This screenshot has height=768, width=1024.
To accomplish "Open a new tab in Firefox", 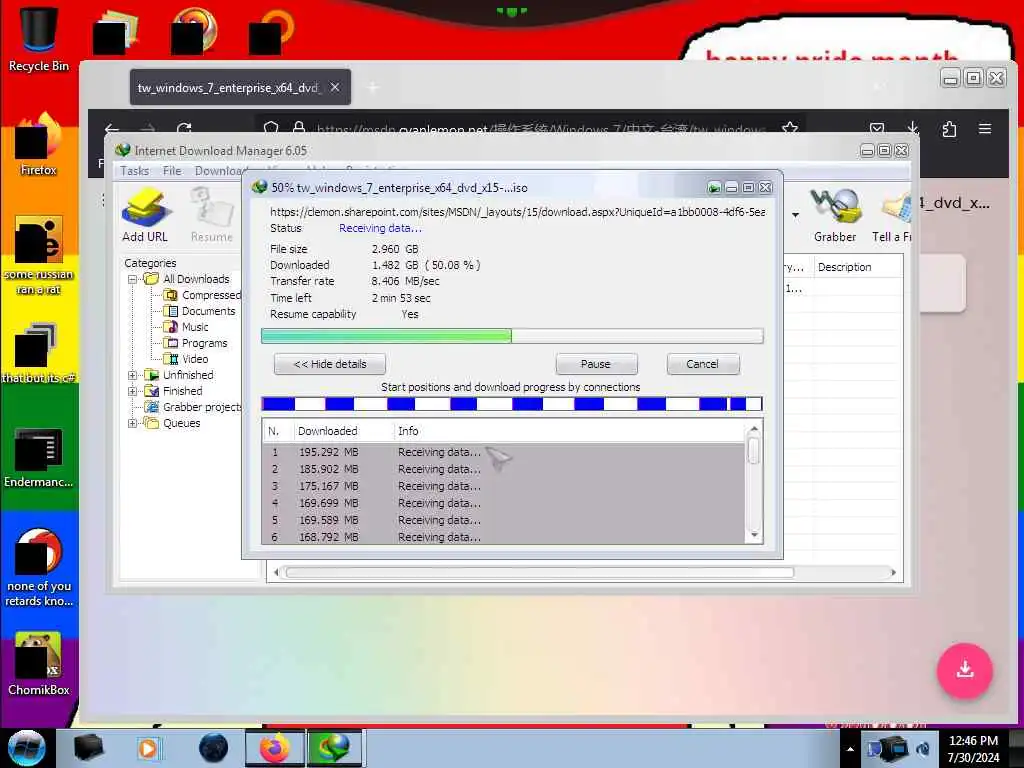I will (373, 88).
